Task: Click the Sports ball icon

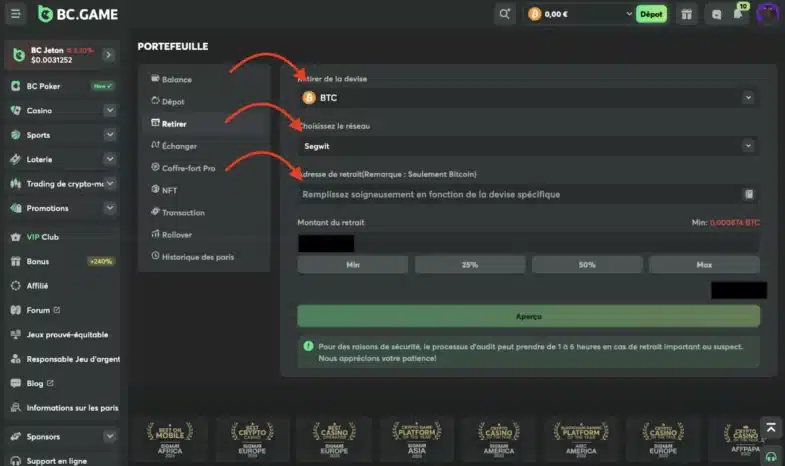Action: coord(16,135)
